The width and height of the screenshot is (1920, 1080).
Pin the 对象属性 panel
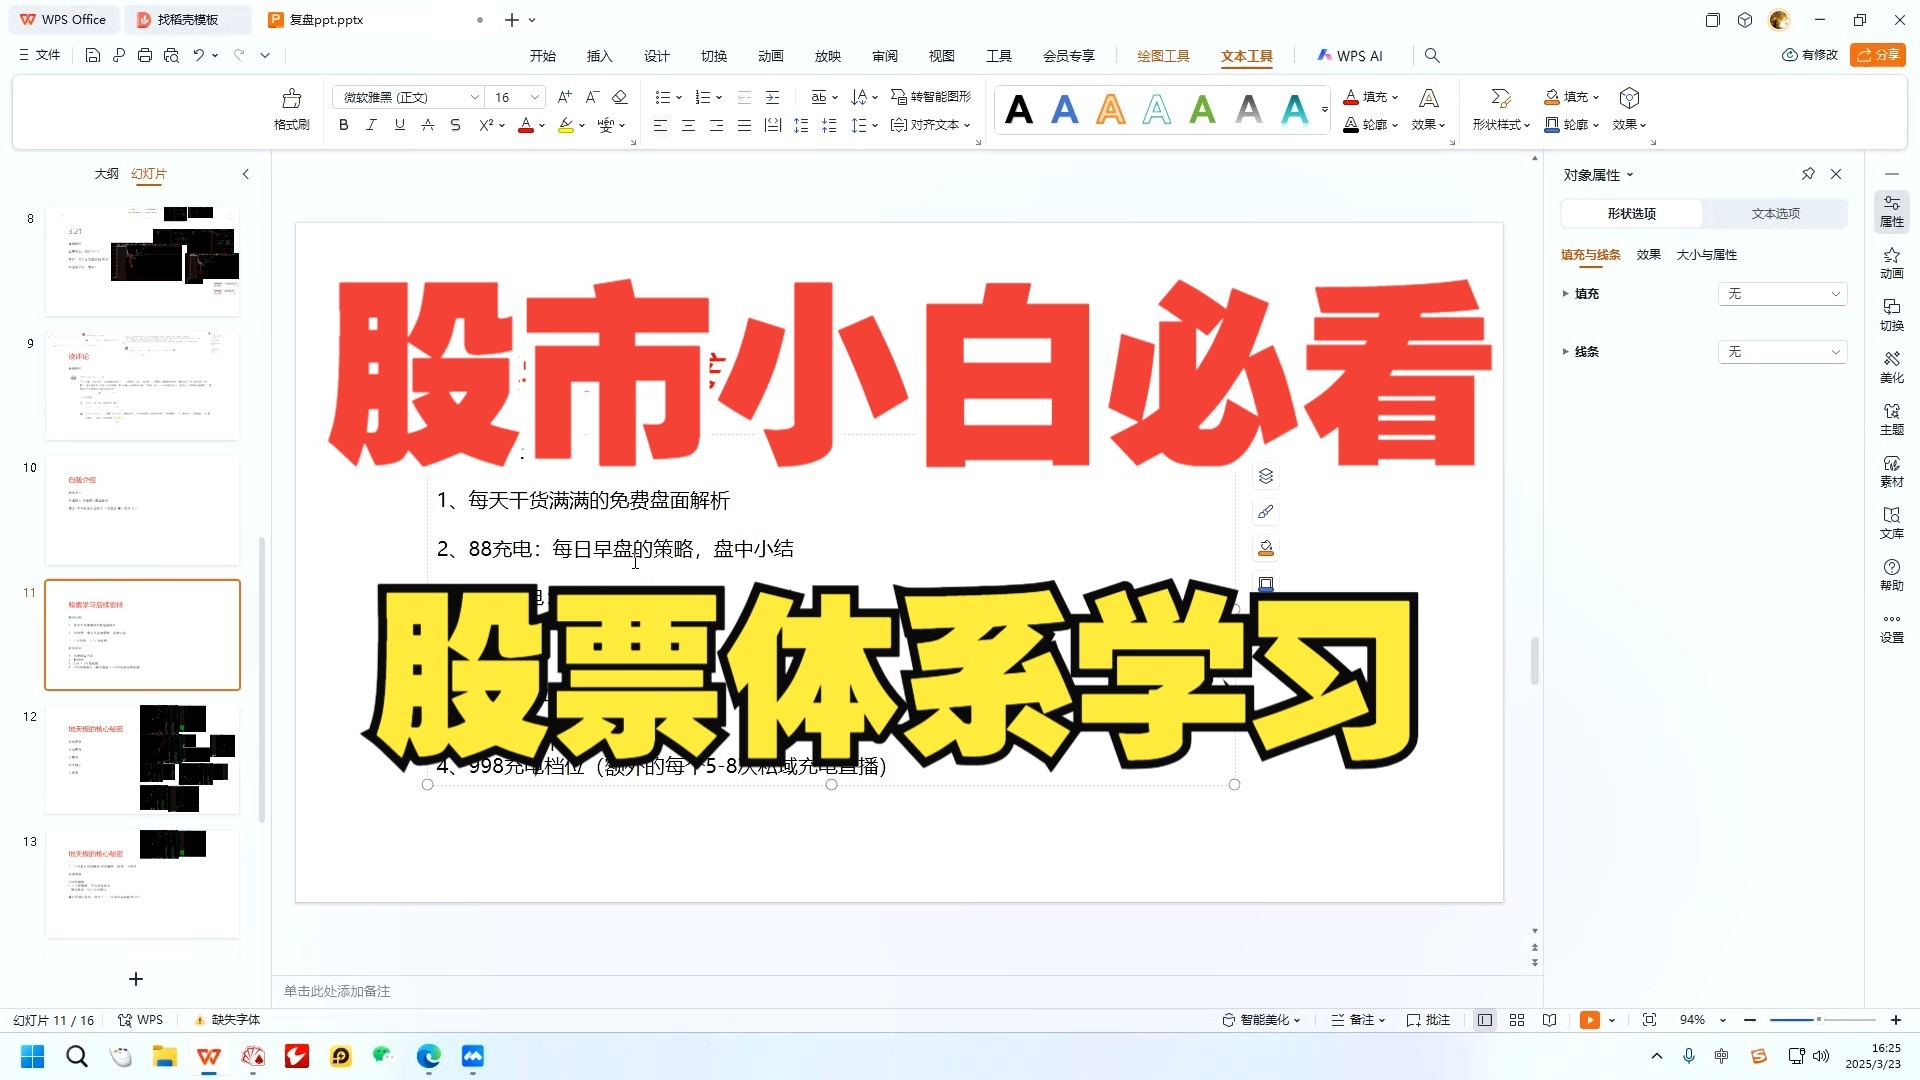[1807, 174]
